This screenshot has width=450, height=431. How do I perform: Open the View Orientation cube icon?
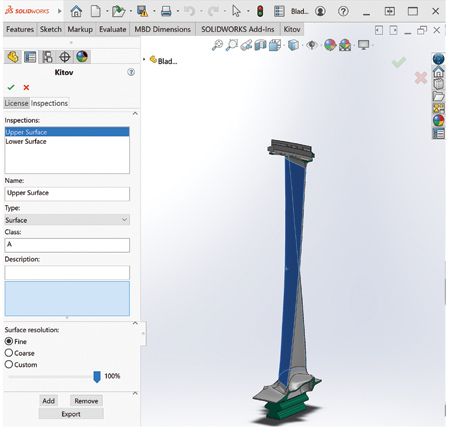tap(275, 45)
